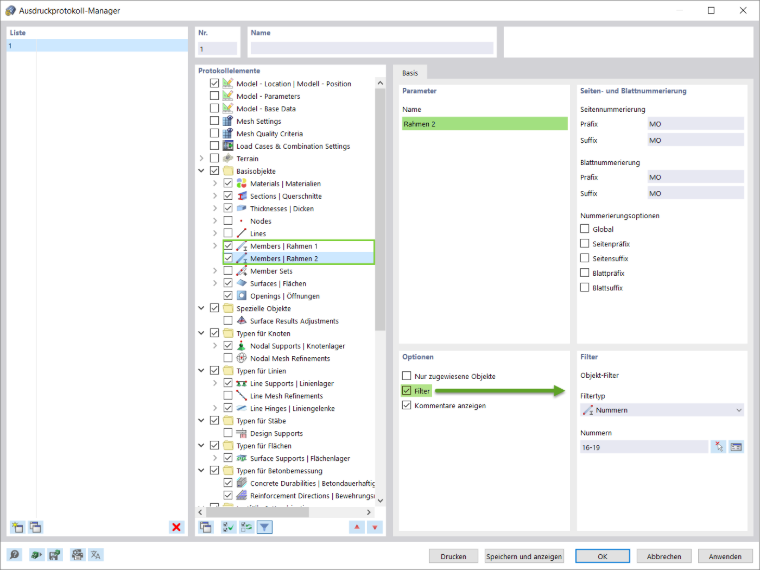Screen dimensions: 760x570
Task: Click the Seitennummerierung Präfix field
Action: (x=696, y=124)
